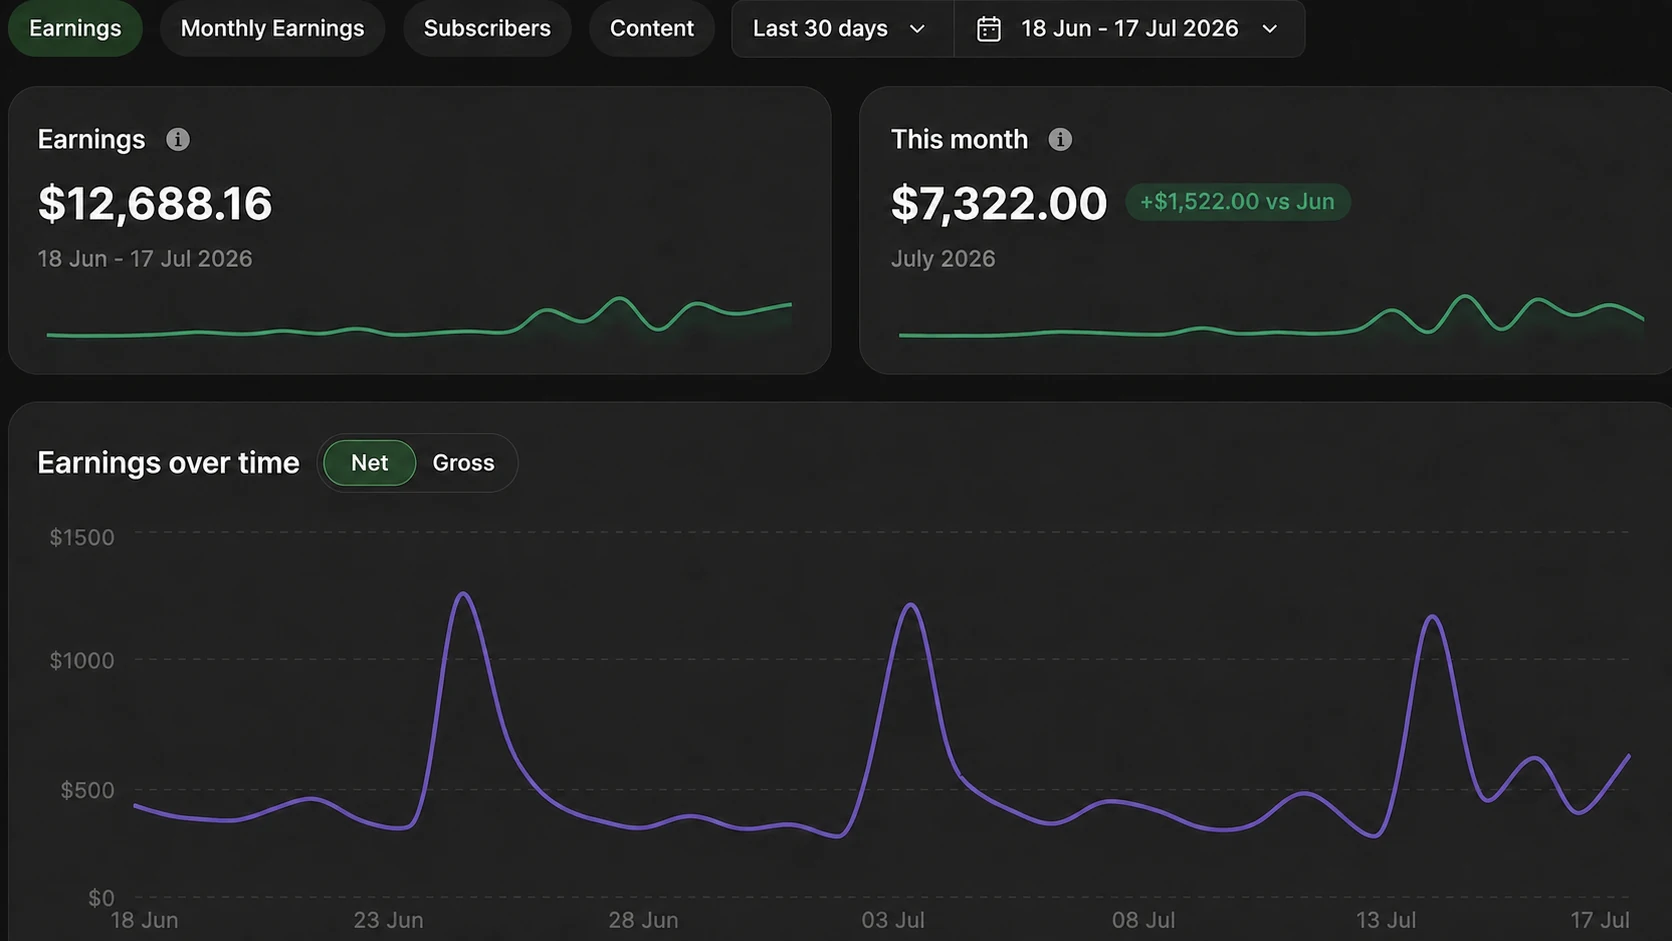Click the +$1,522.00 vs Jun badge

pos(1237,202)
